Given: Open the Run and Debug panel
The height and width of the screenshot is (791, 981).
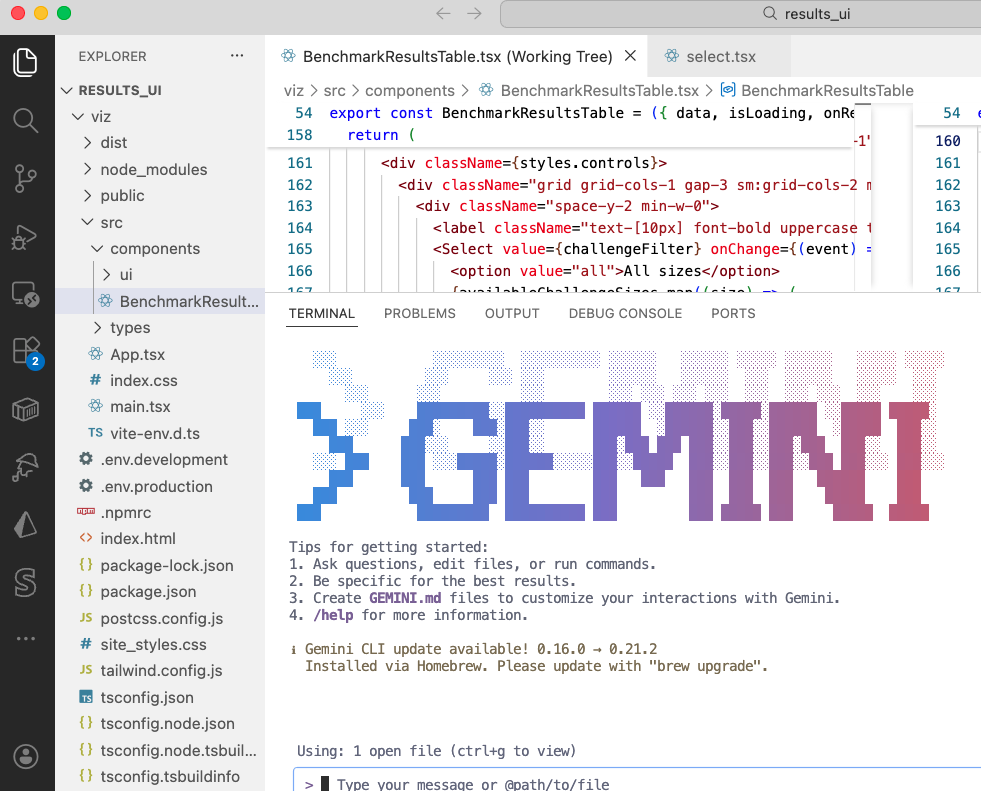Looking at the screenshot, I should pyautogui.click(x=26, y=237).
